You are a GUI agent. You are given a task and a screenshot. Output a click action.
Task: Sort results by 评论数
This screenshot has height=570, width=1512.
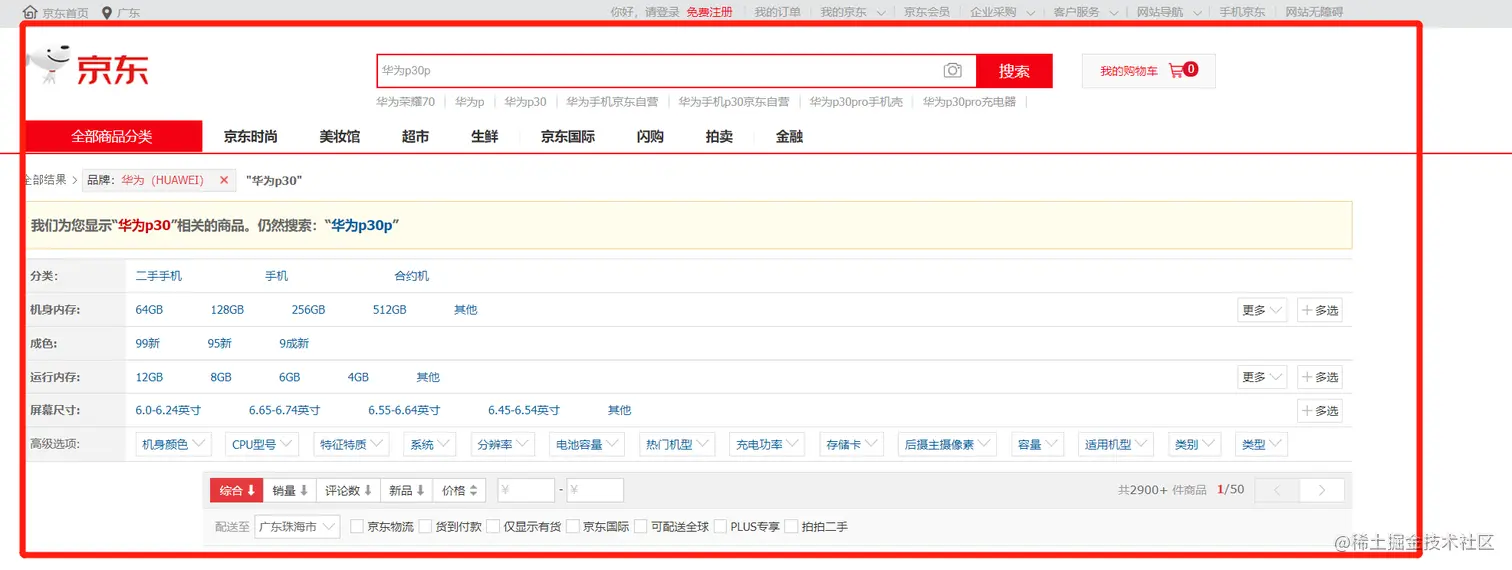click(348, 490)
